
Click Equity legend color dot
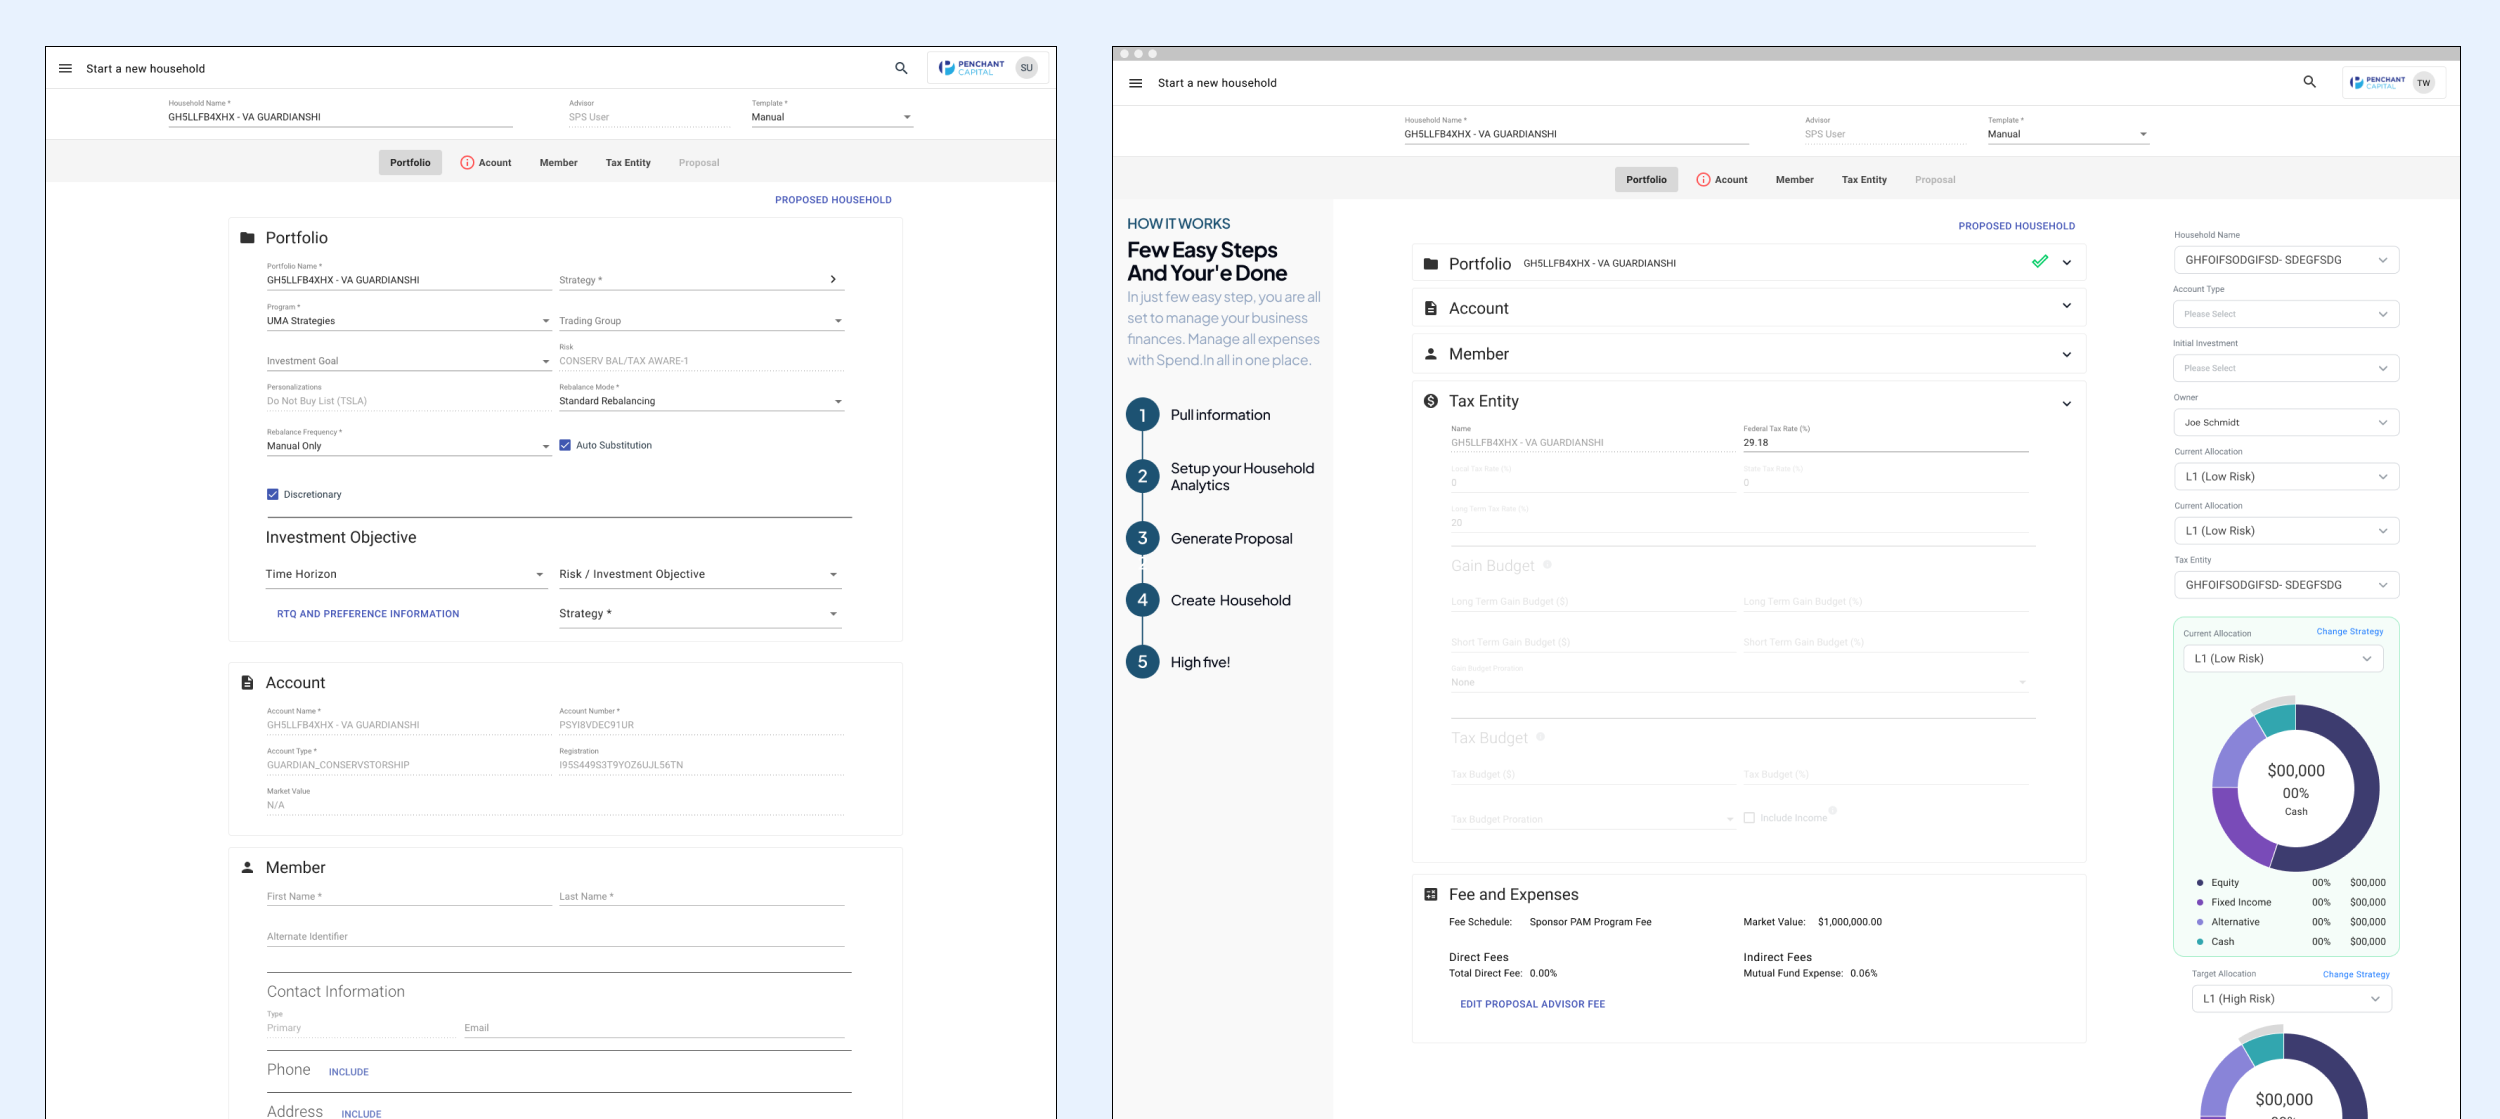coord(2200,882)
